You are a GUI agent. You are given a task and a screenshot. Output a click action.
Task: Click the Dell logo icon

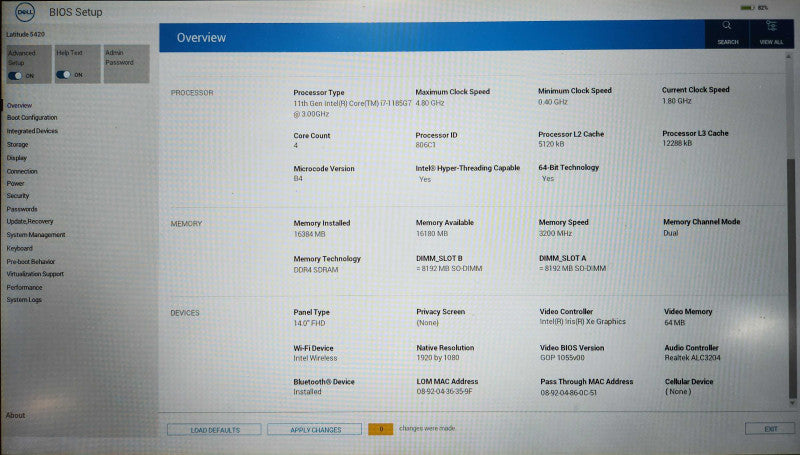(25, 12)
